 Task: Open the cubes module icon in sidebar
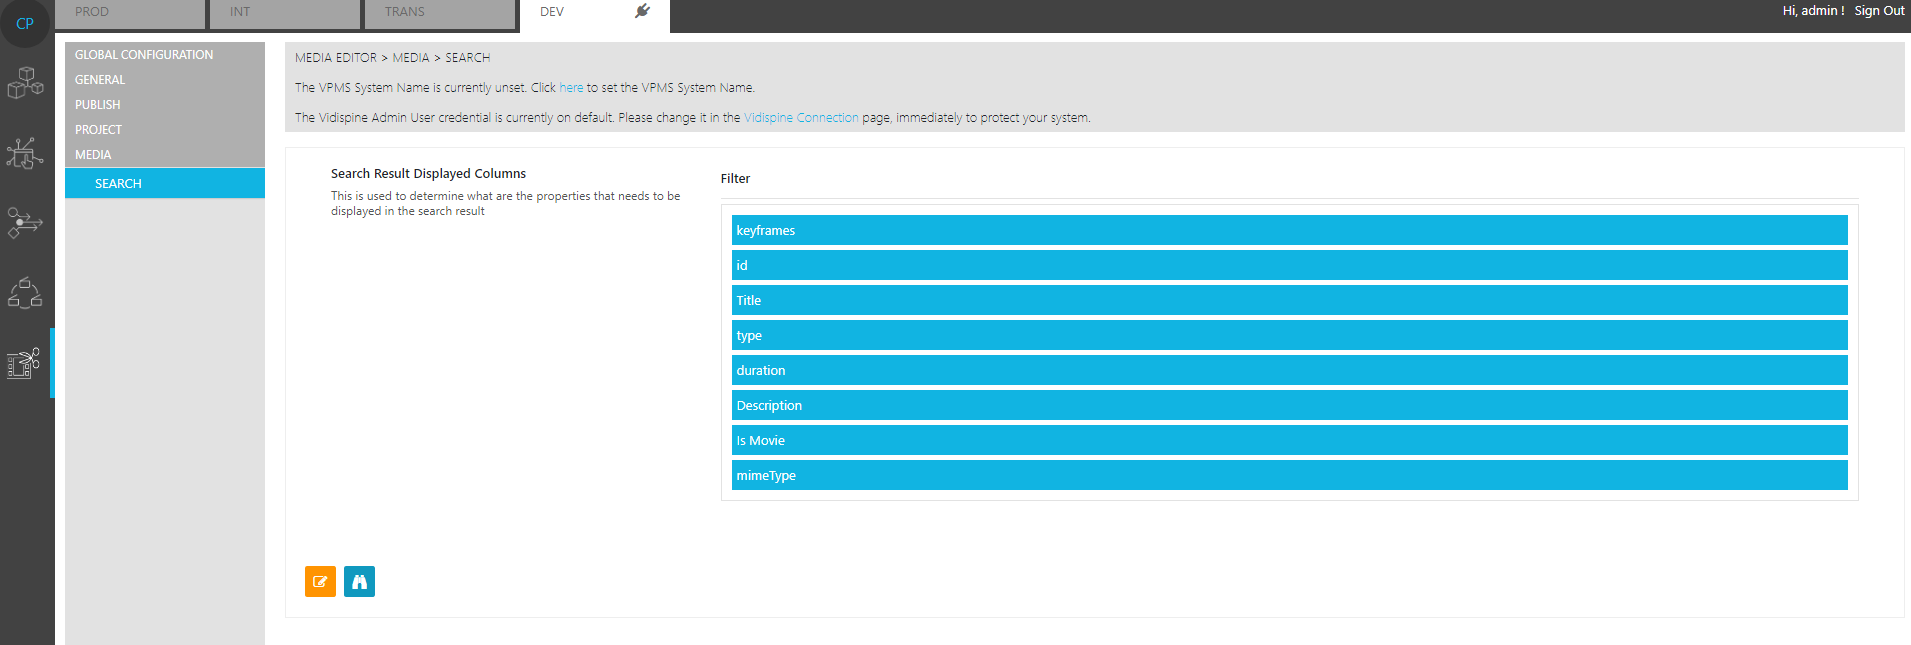[x=25, y=83]
